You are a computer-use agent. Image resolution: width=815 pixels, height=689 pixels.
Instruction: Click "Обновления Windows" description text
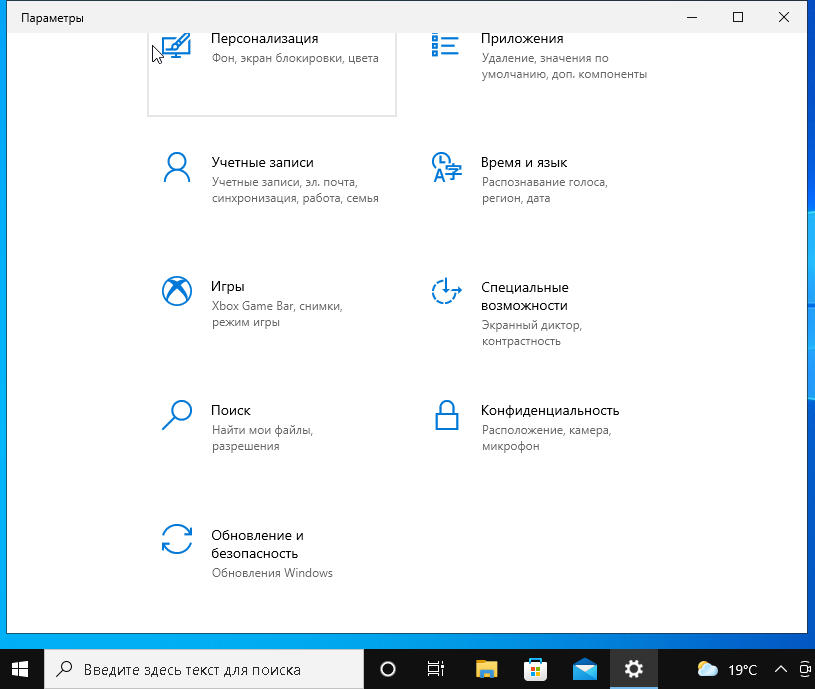coord(272,573)
